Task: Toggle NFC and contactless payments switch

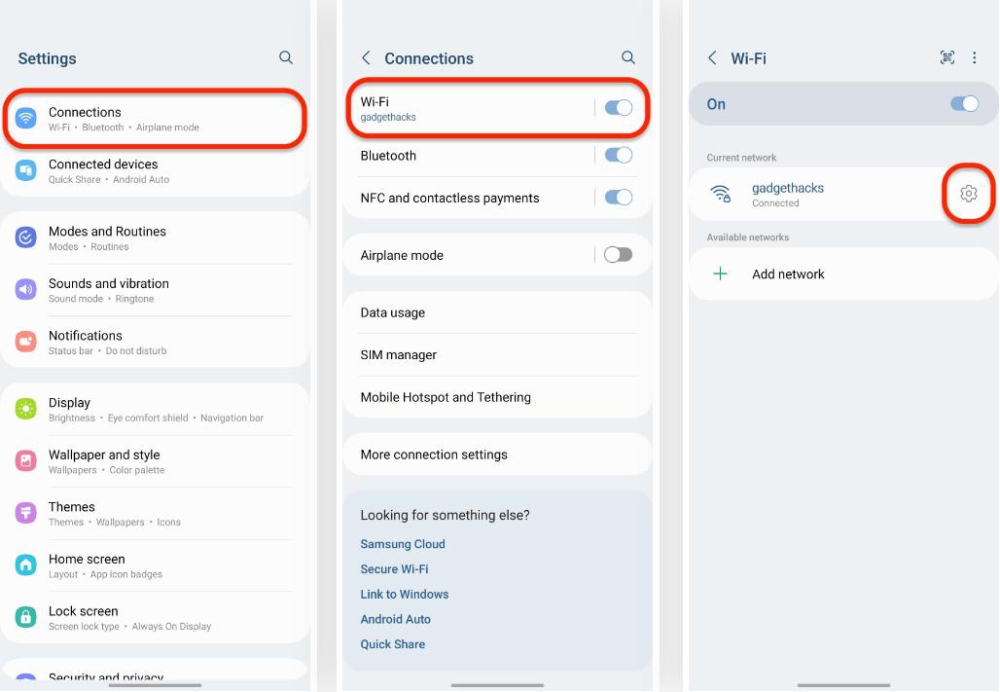Action: tap(618, 198)
